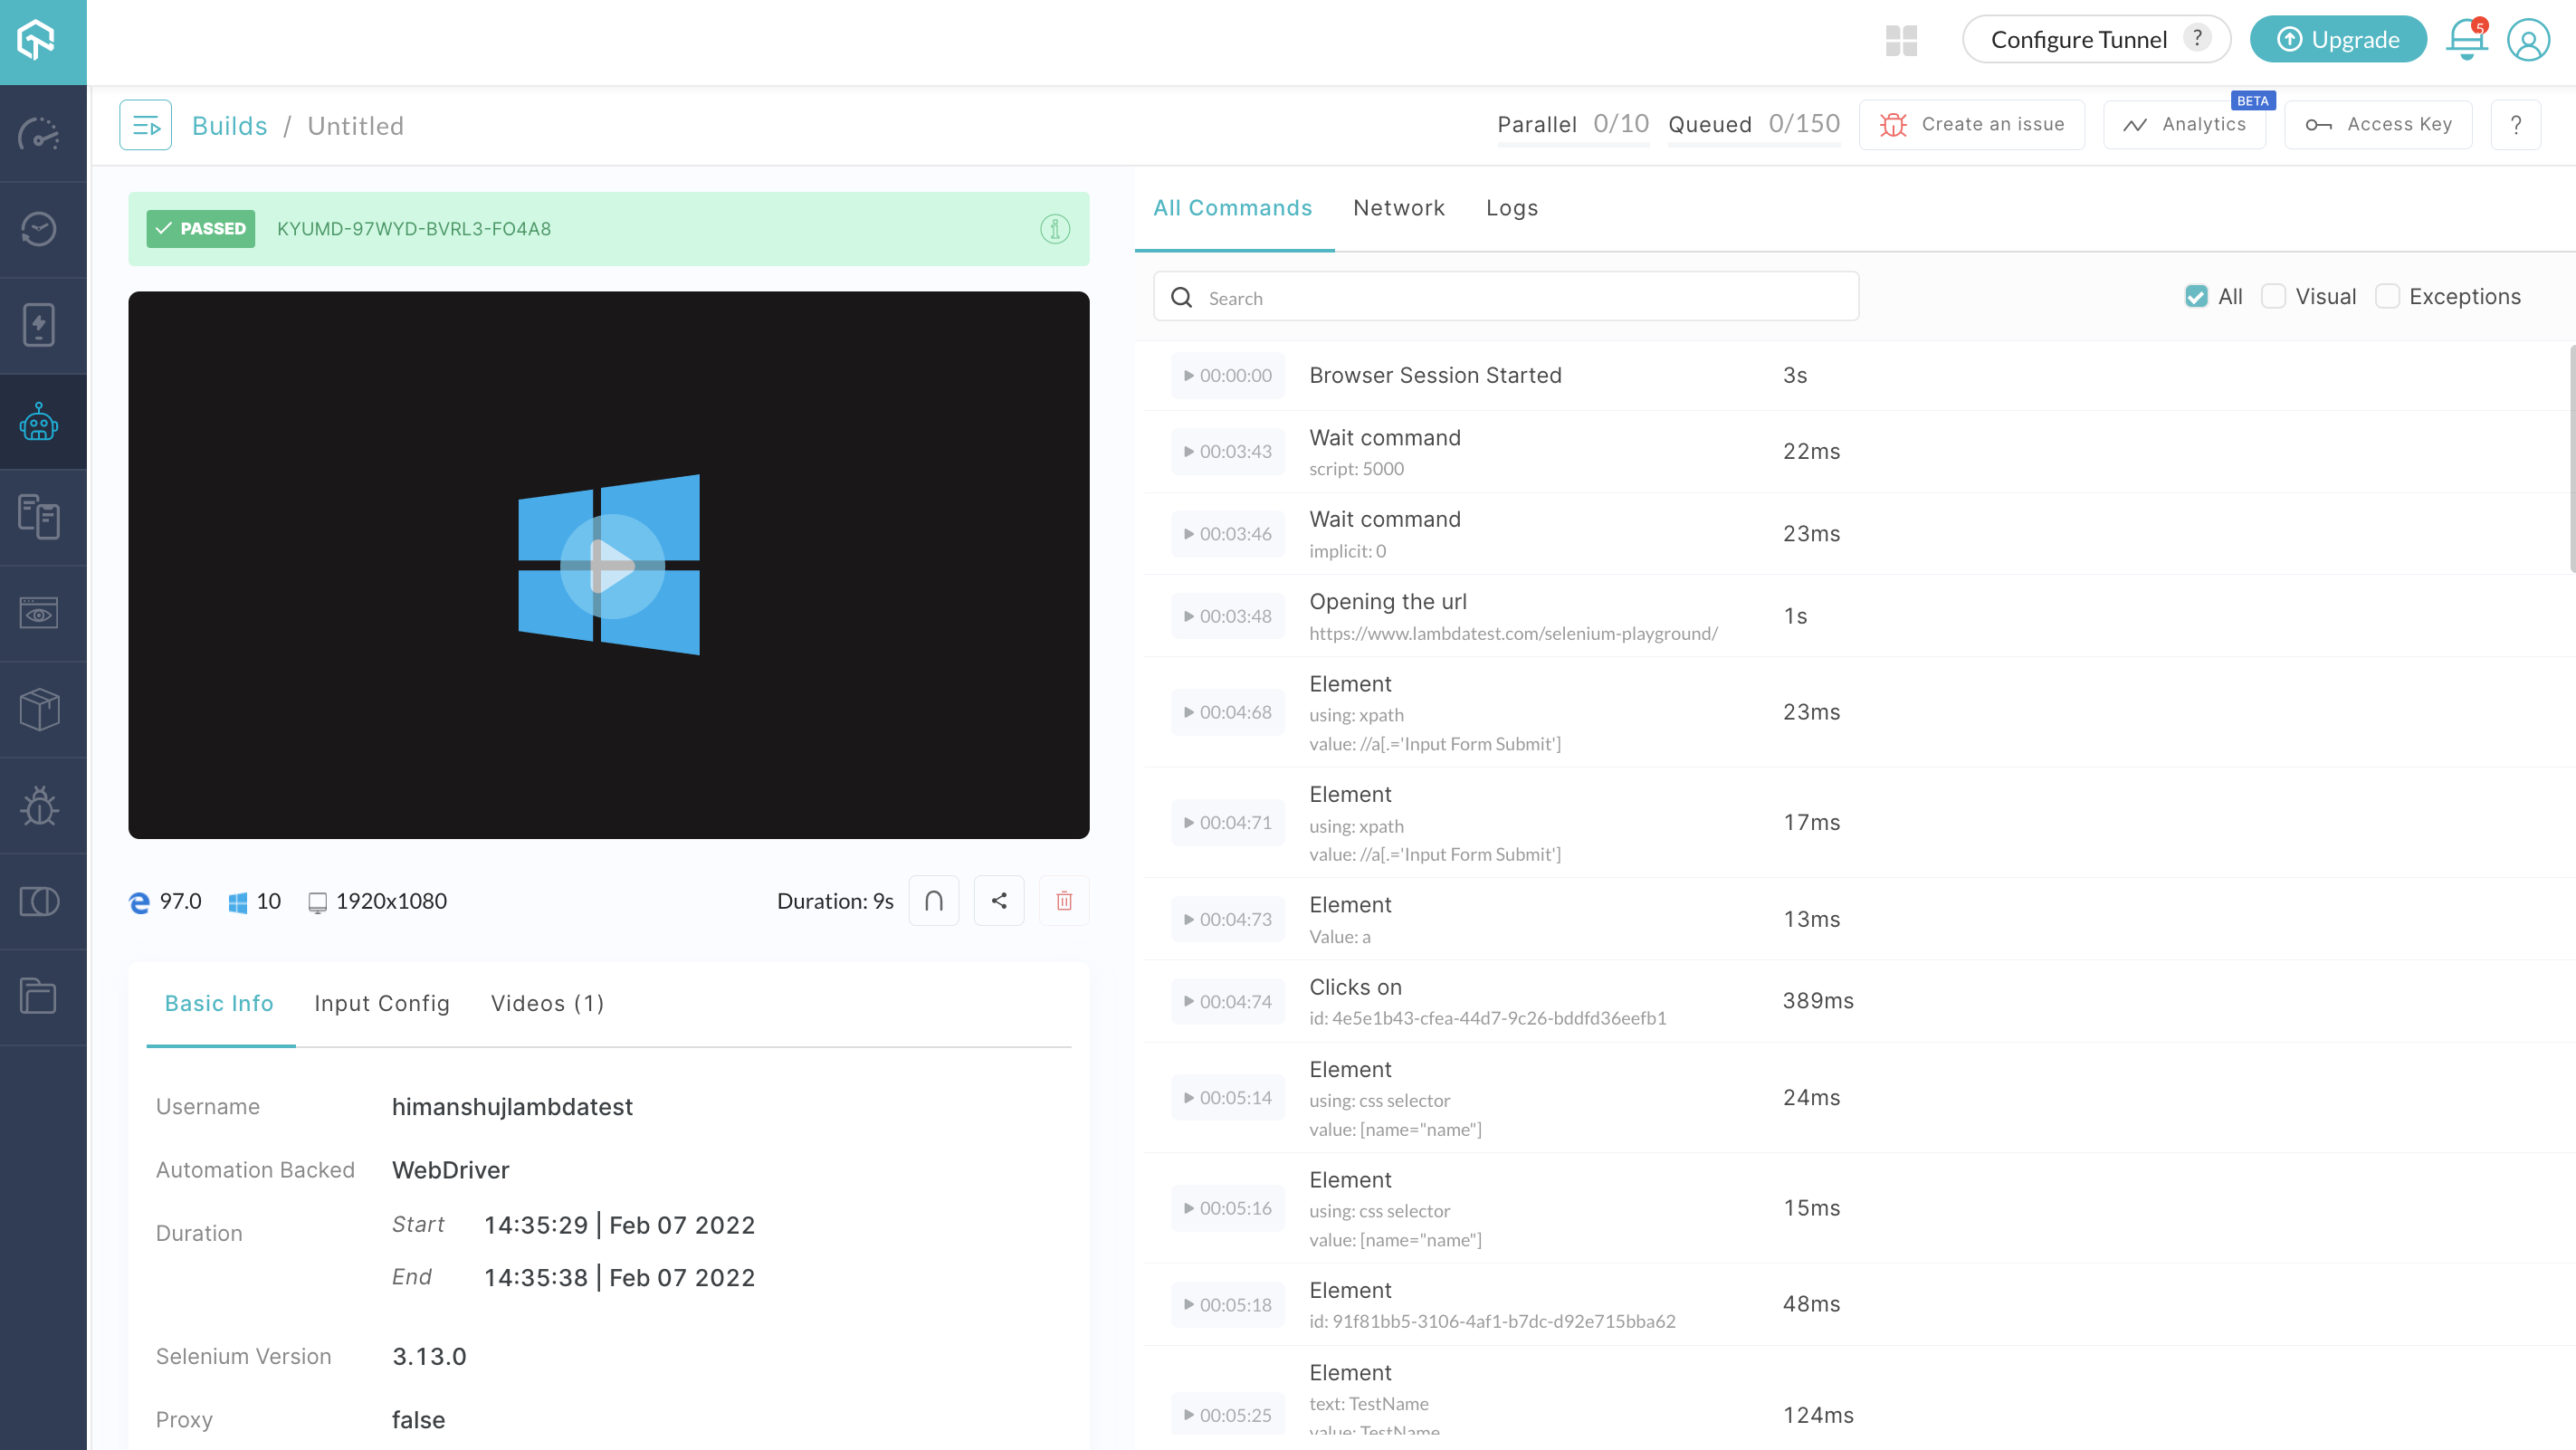Click the Configure Tunnel button
2576x1450 pixels.
pyautogui.click(x=2096, y=39)
